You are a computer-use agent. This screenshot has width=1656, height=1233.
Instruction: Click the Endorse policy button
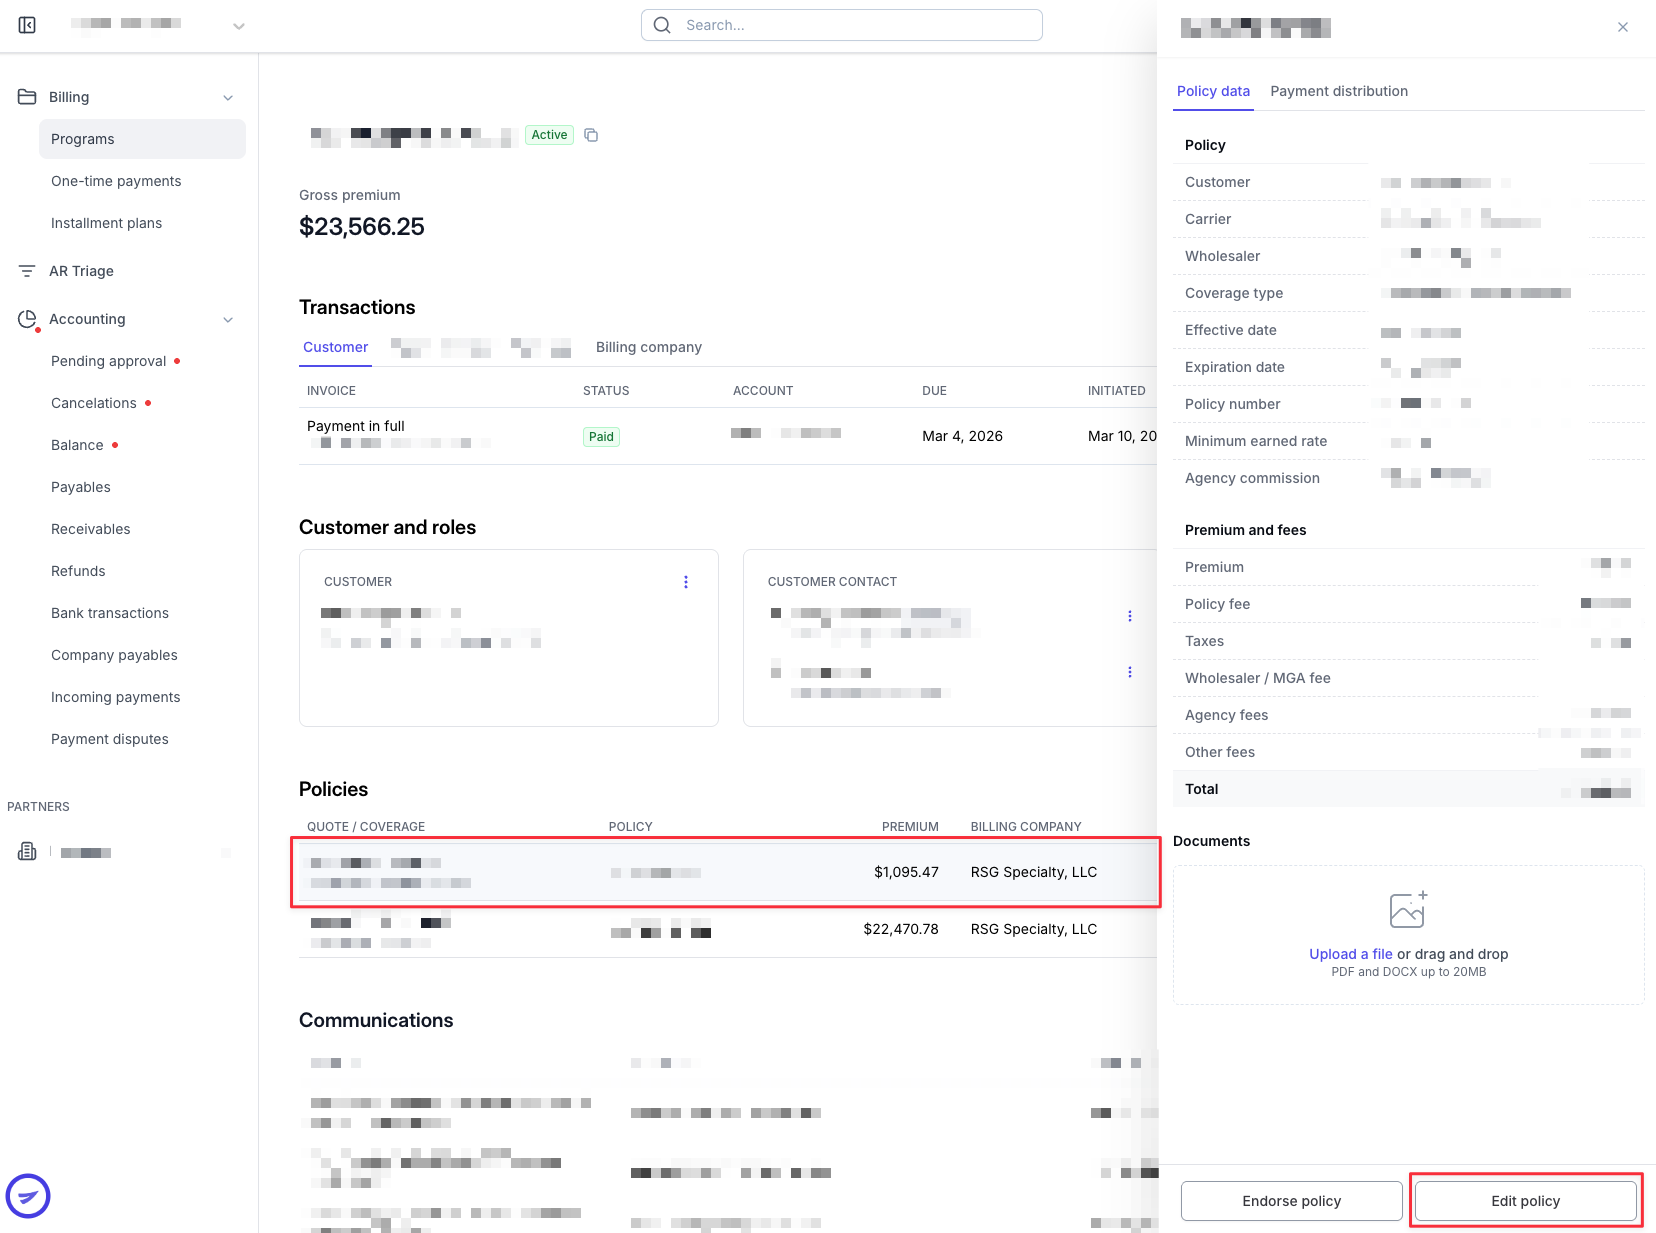pyautogui.click(x=1291, y=1201)
